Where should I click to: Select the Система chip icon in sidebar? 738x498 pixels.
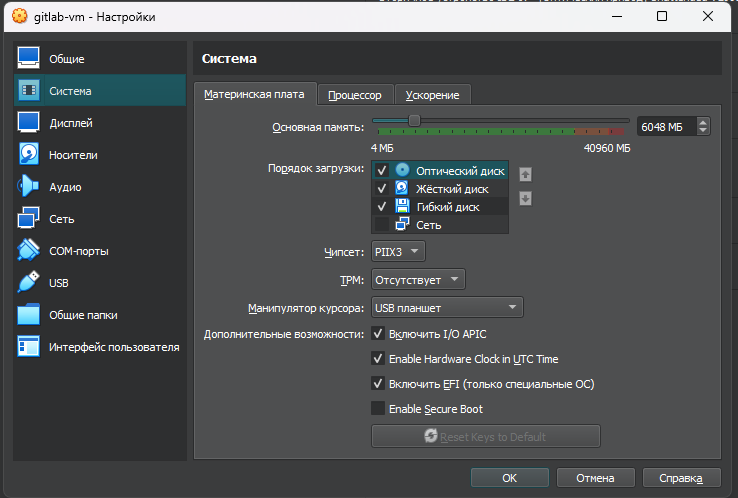(x=28, y=90)
